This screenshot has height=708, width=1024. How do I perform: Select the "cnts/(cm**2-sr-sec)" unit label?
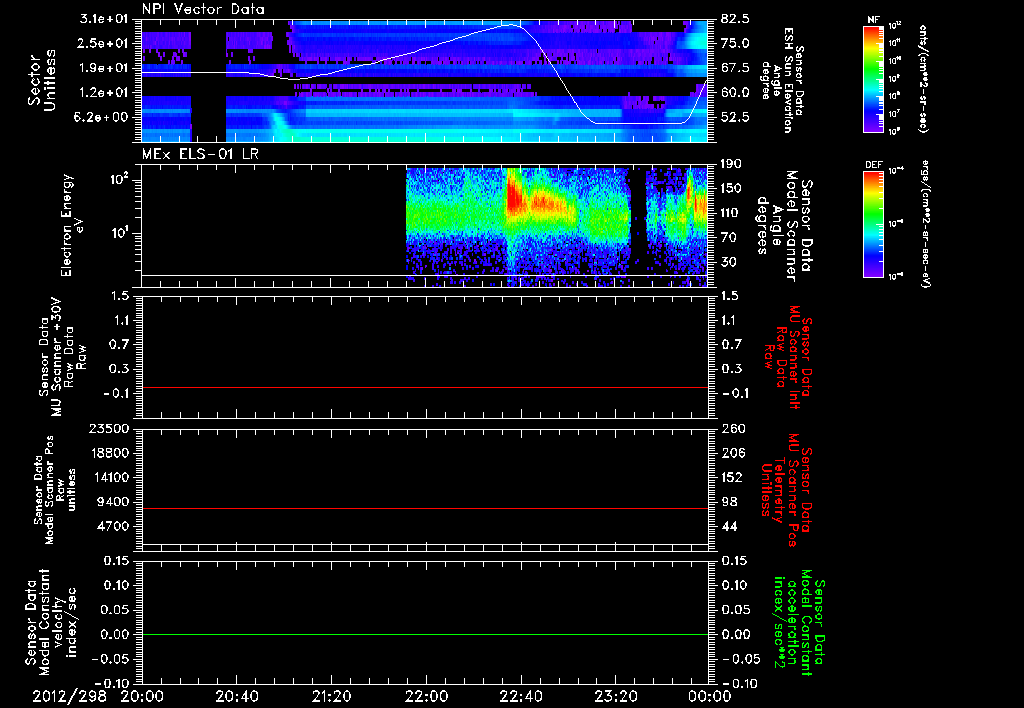coord(923,79)
